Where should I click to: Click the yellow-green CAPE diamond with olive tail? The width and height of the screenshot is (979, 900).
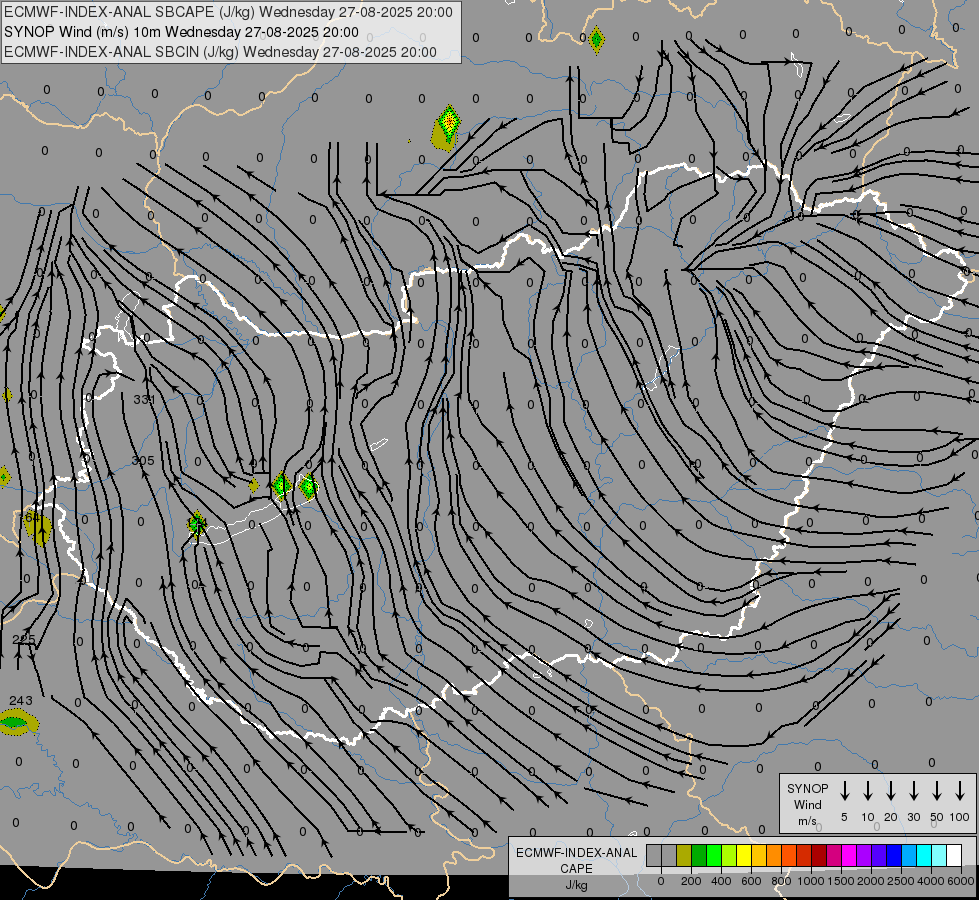(x=446, y=127)
